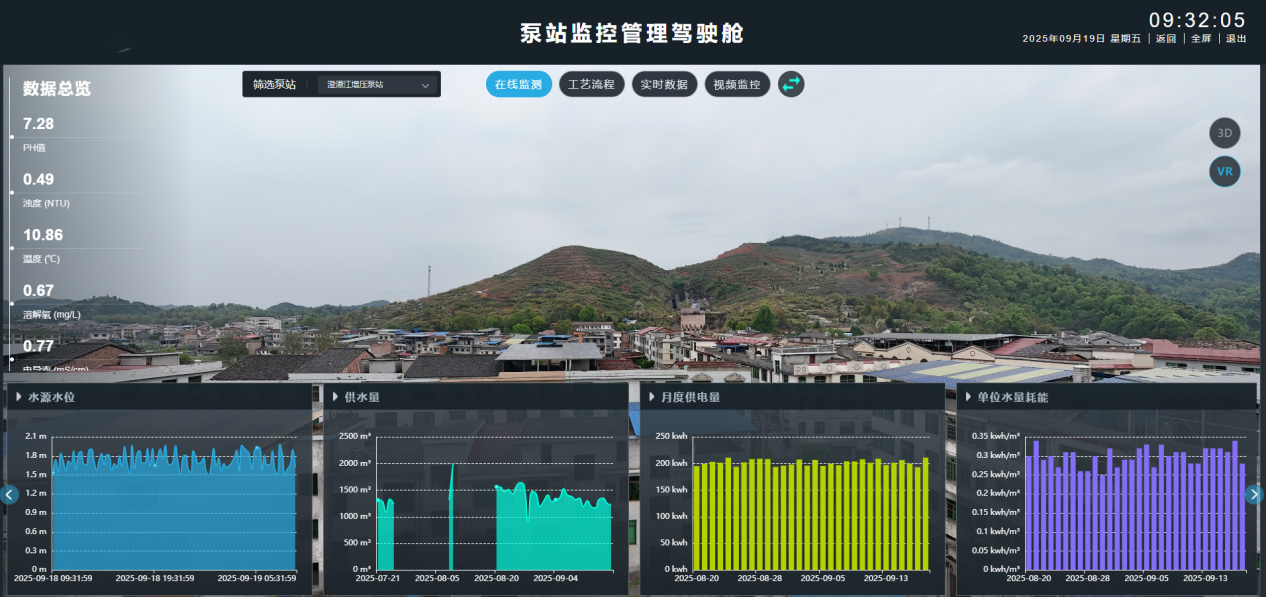Select the 在线监测 tab
The image size is (1266, 597).
pyautogui.click(x=519, y=85)
